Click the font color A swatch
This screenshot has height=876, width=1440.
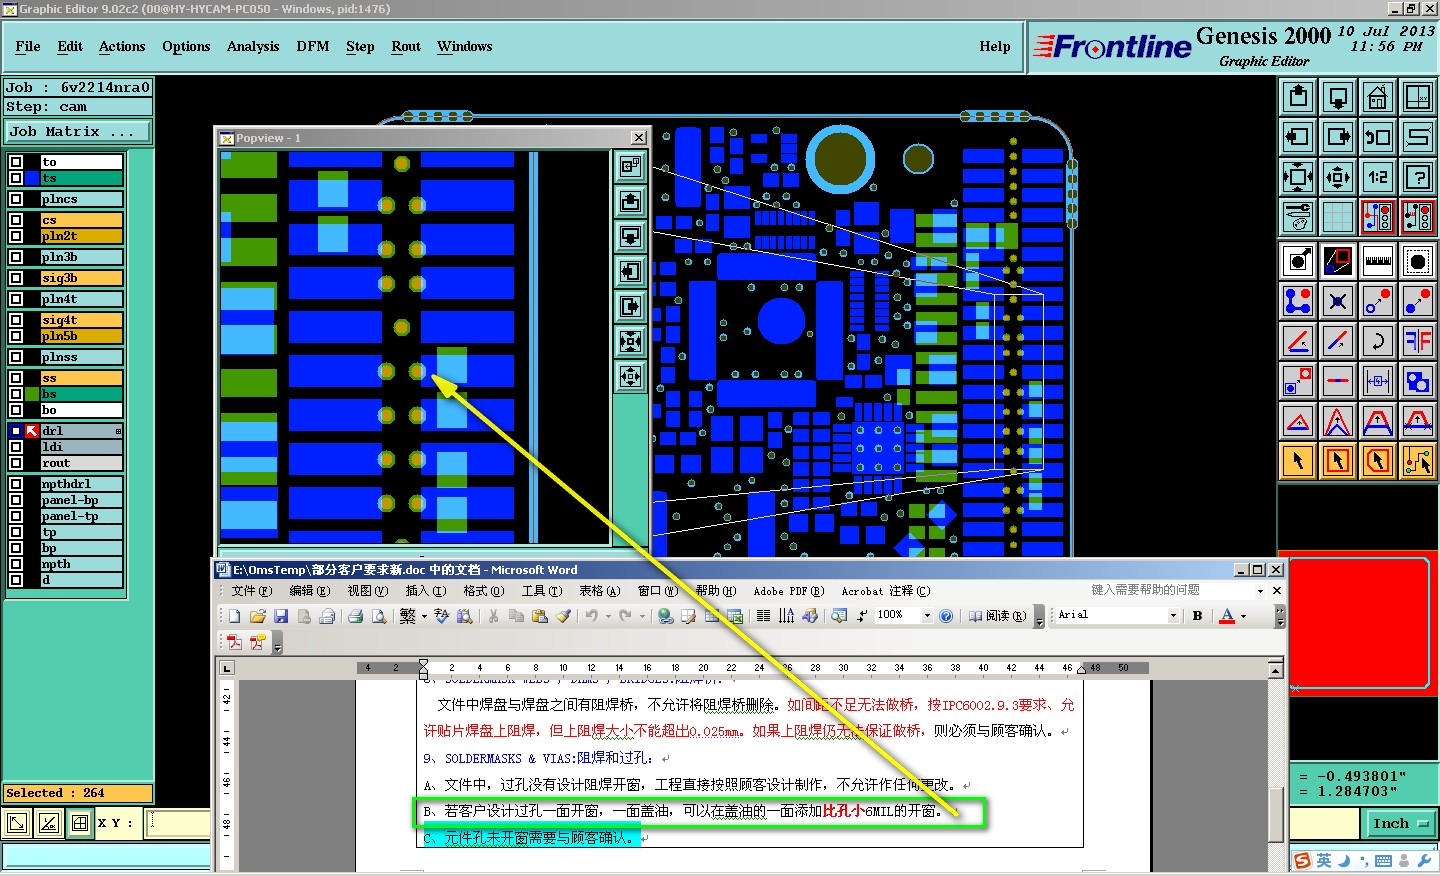coord(1227,616)
